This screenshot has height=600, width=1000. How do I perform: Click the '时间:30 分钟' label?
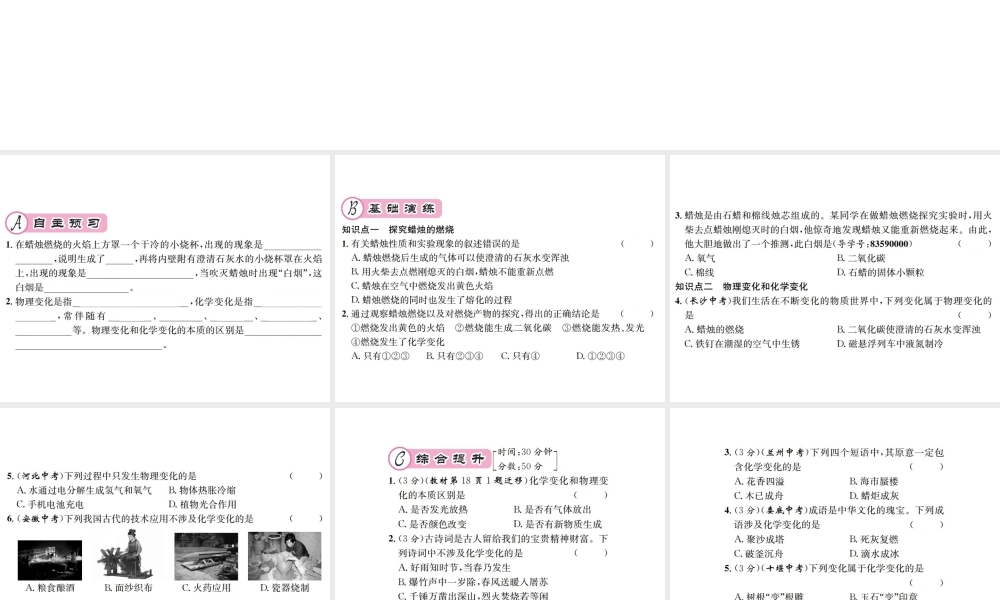click(525, 451)
